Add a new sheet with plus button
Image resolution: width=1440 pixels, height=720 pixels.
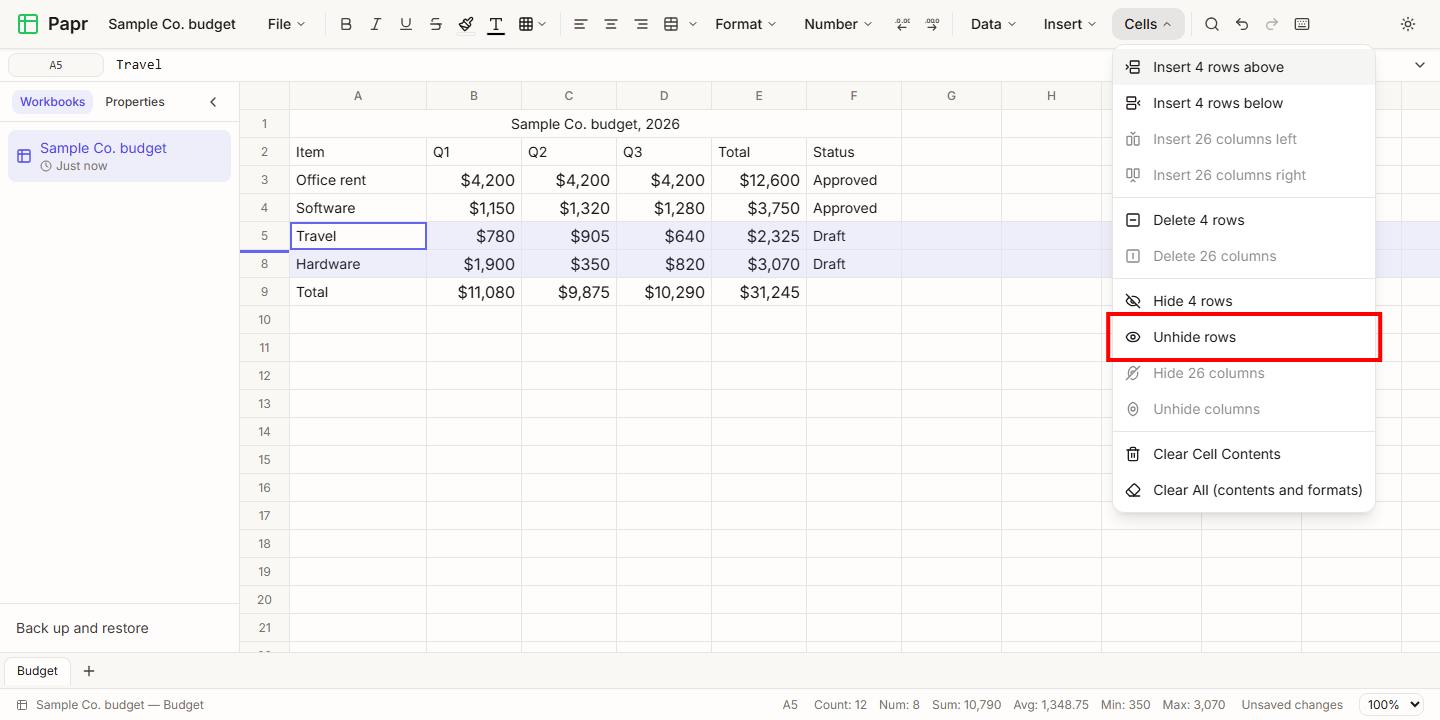(89, 671)
